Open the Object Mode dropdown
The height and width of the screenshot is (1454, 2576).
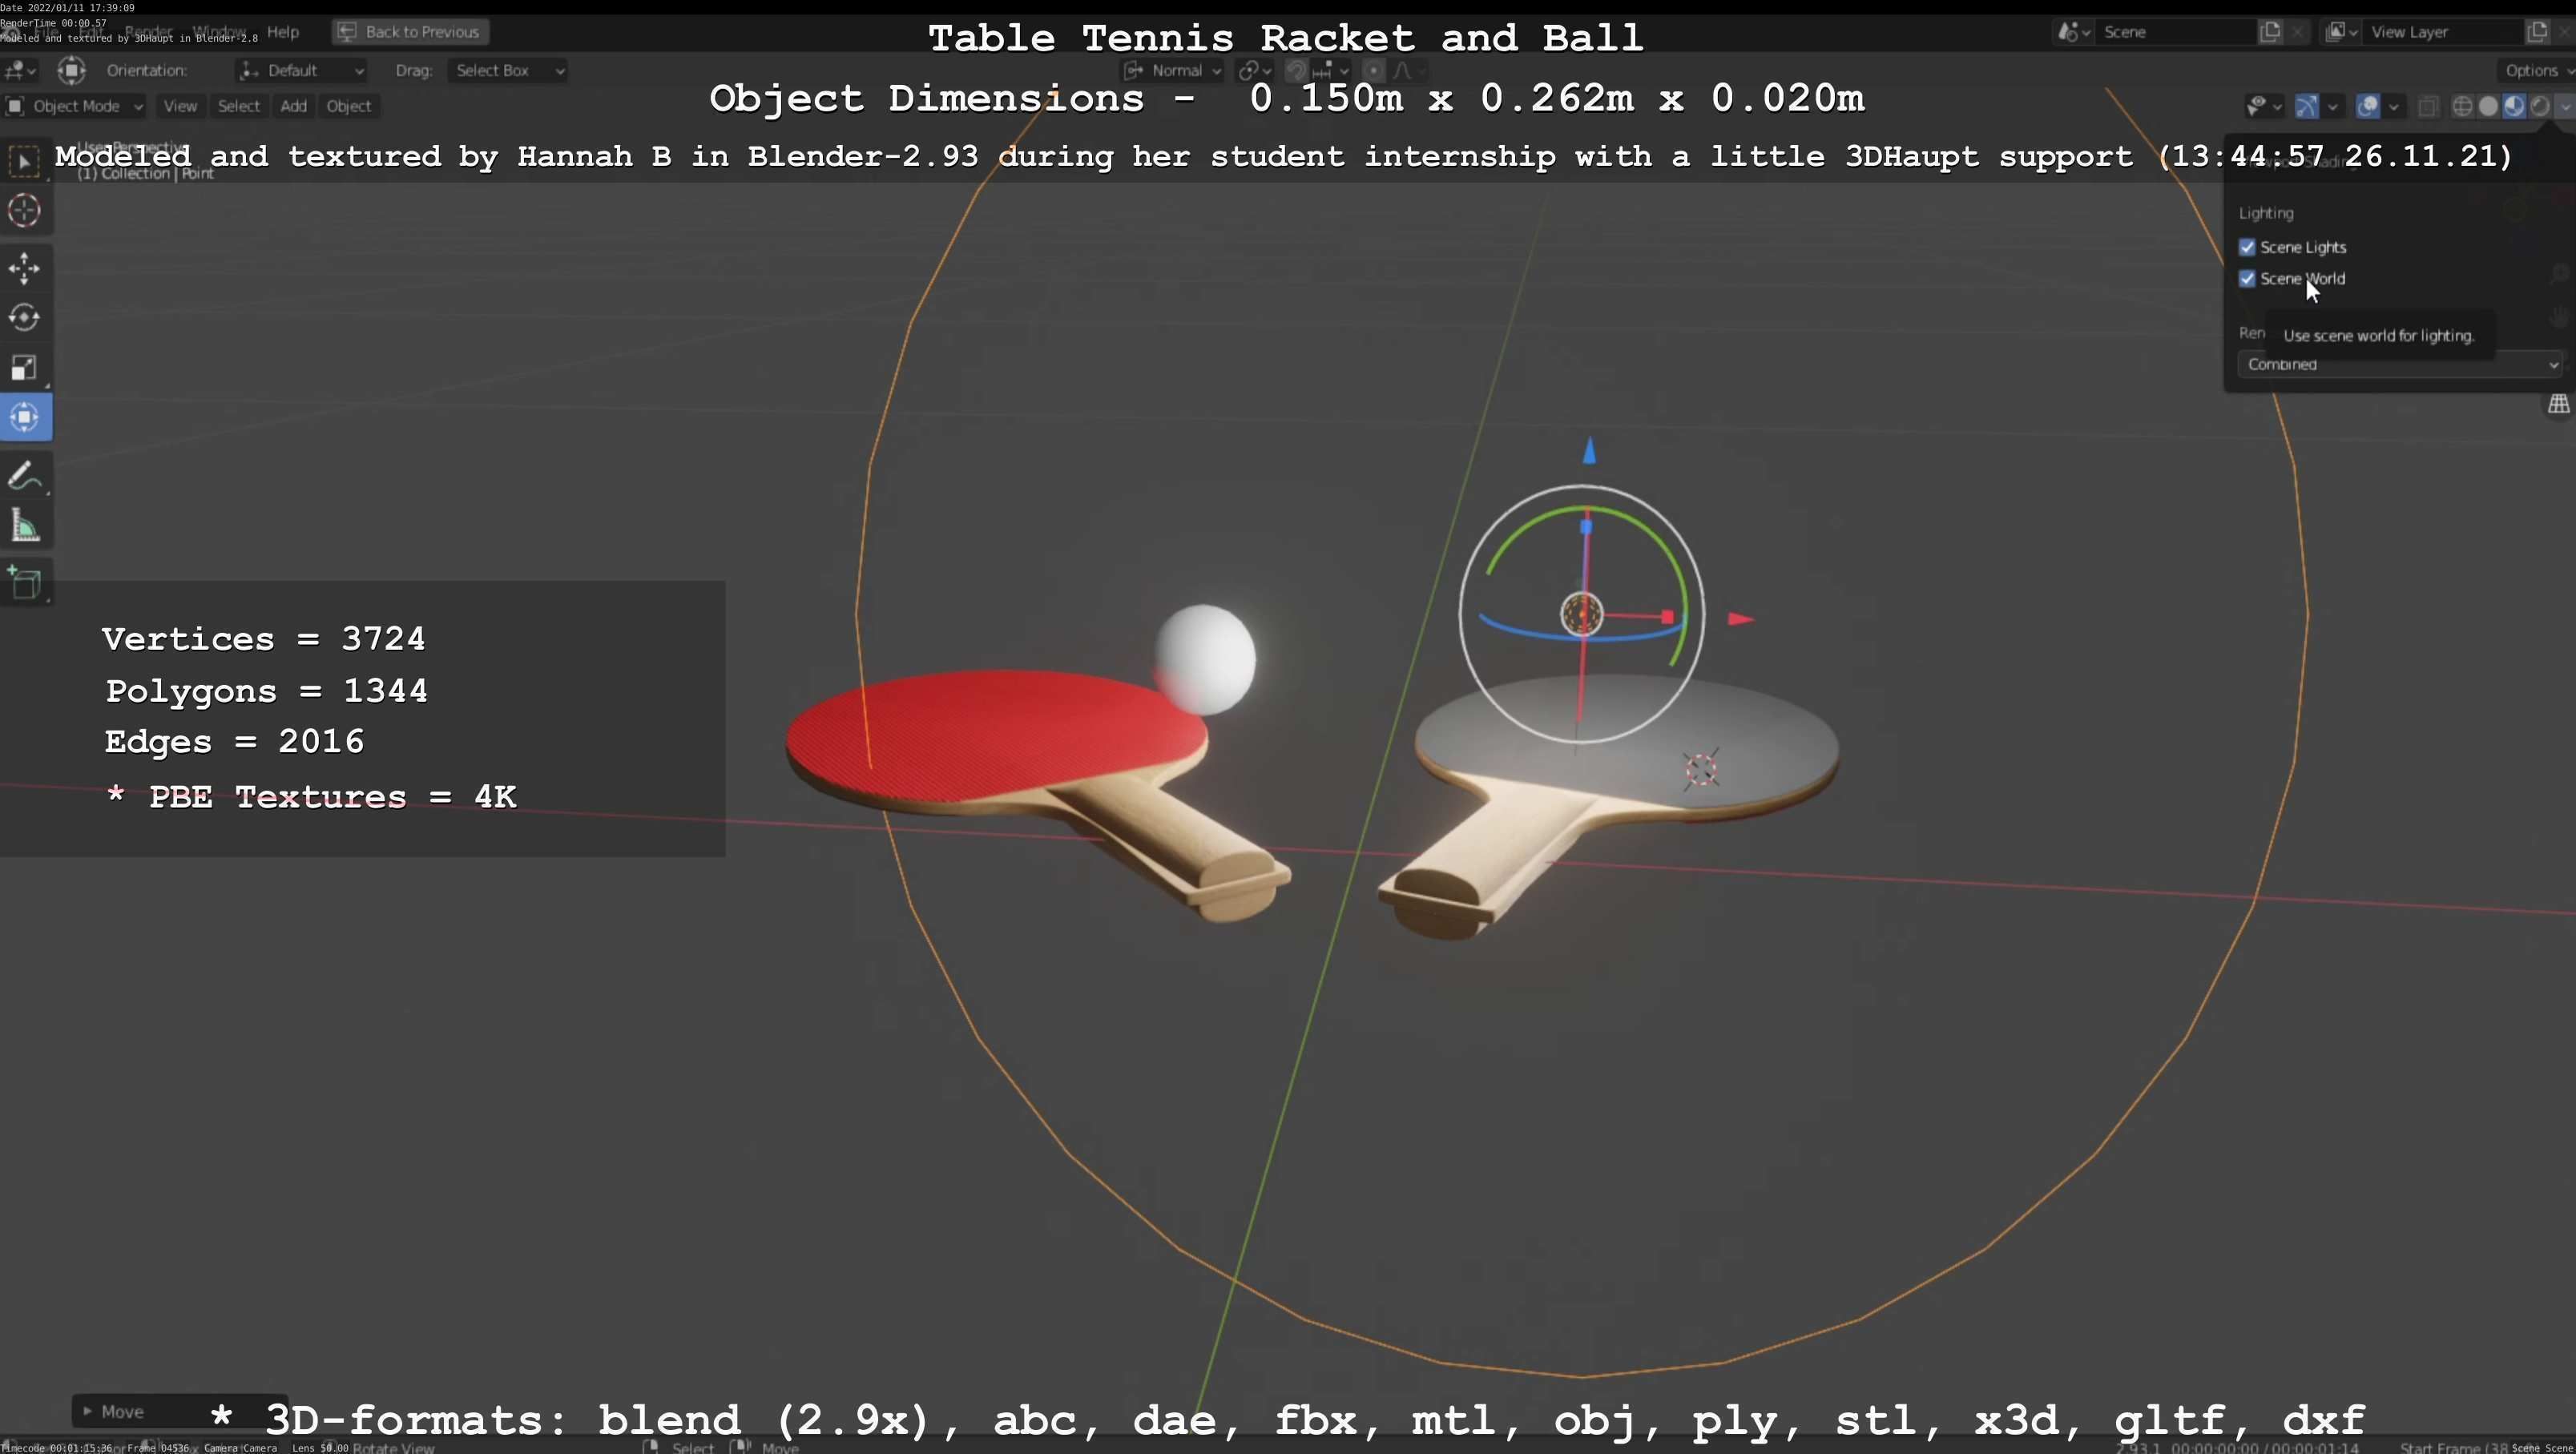[x=75, y=106]
